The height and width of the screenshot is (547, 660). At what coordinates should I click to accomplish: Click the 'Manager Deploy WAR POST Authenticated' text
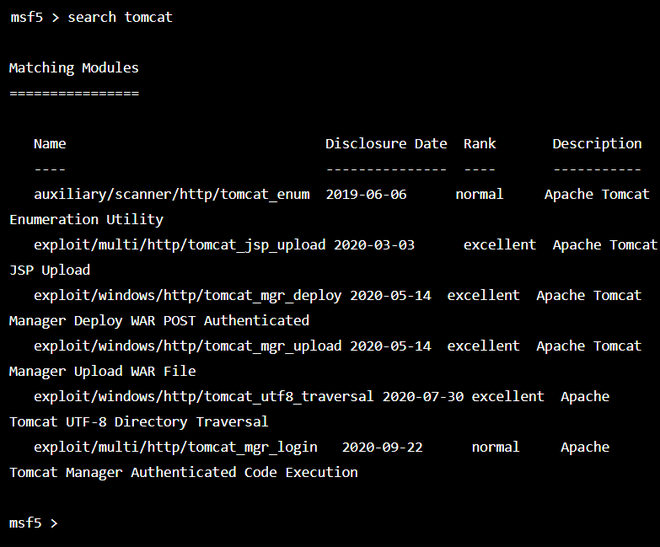coord(160,321)
